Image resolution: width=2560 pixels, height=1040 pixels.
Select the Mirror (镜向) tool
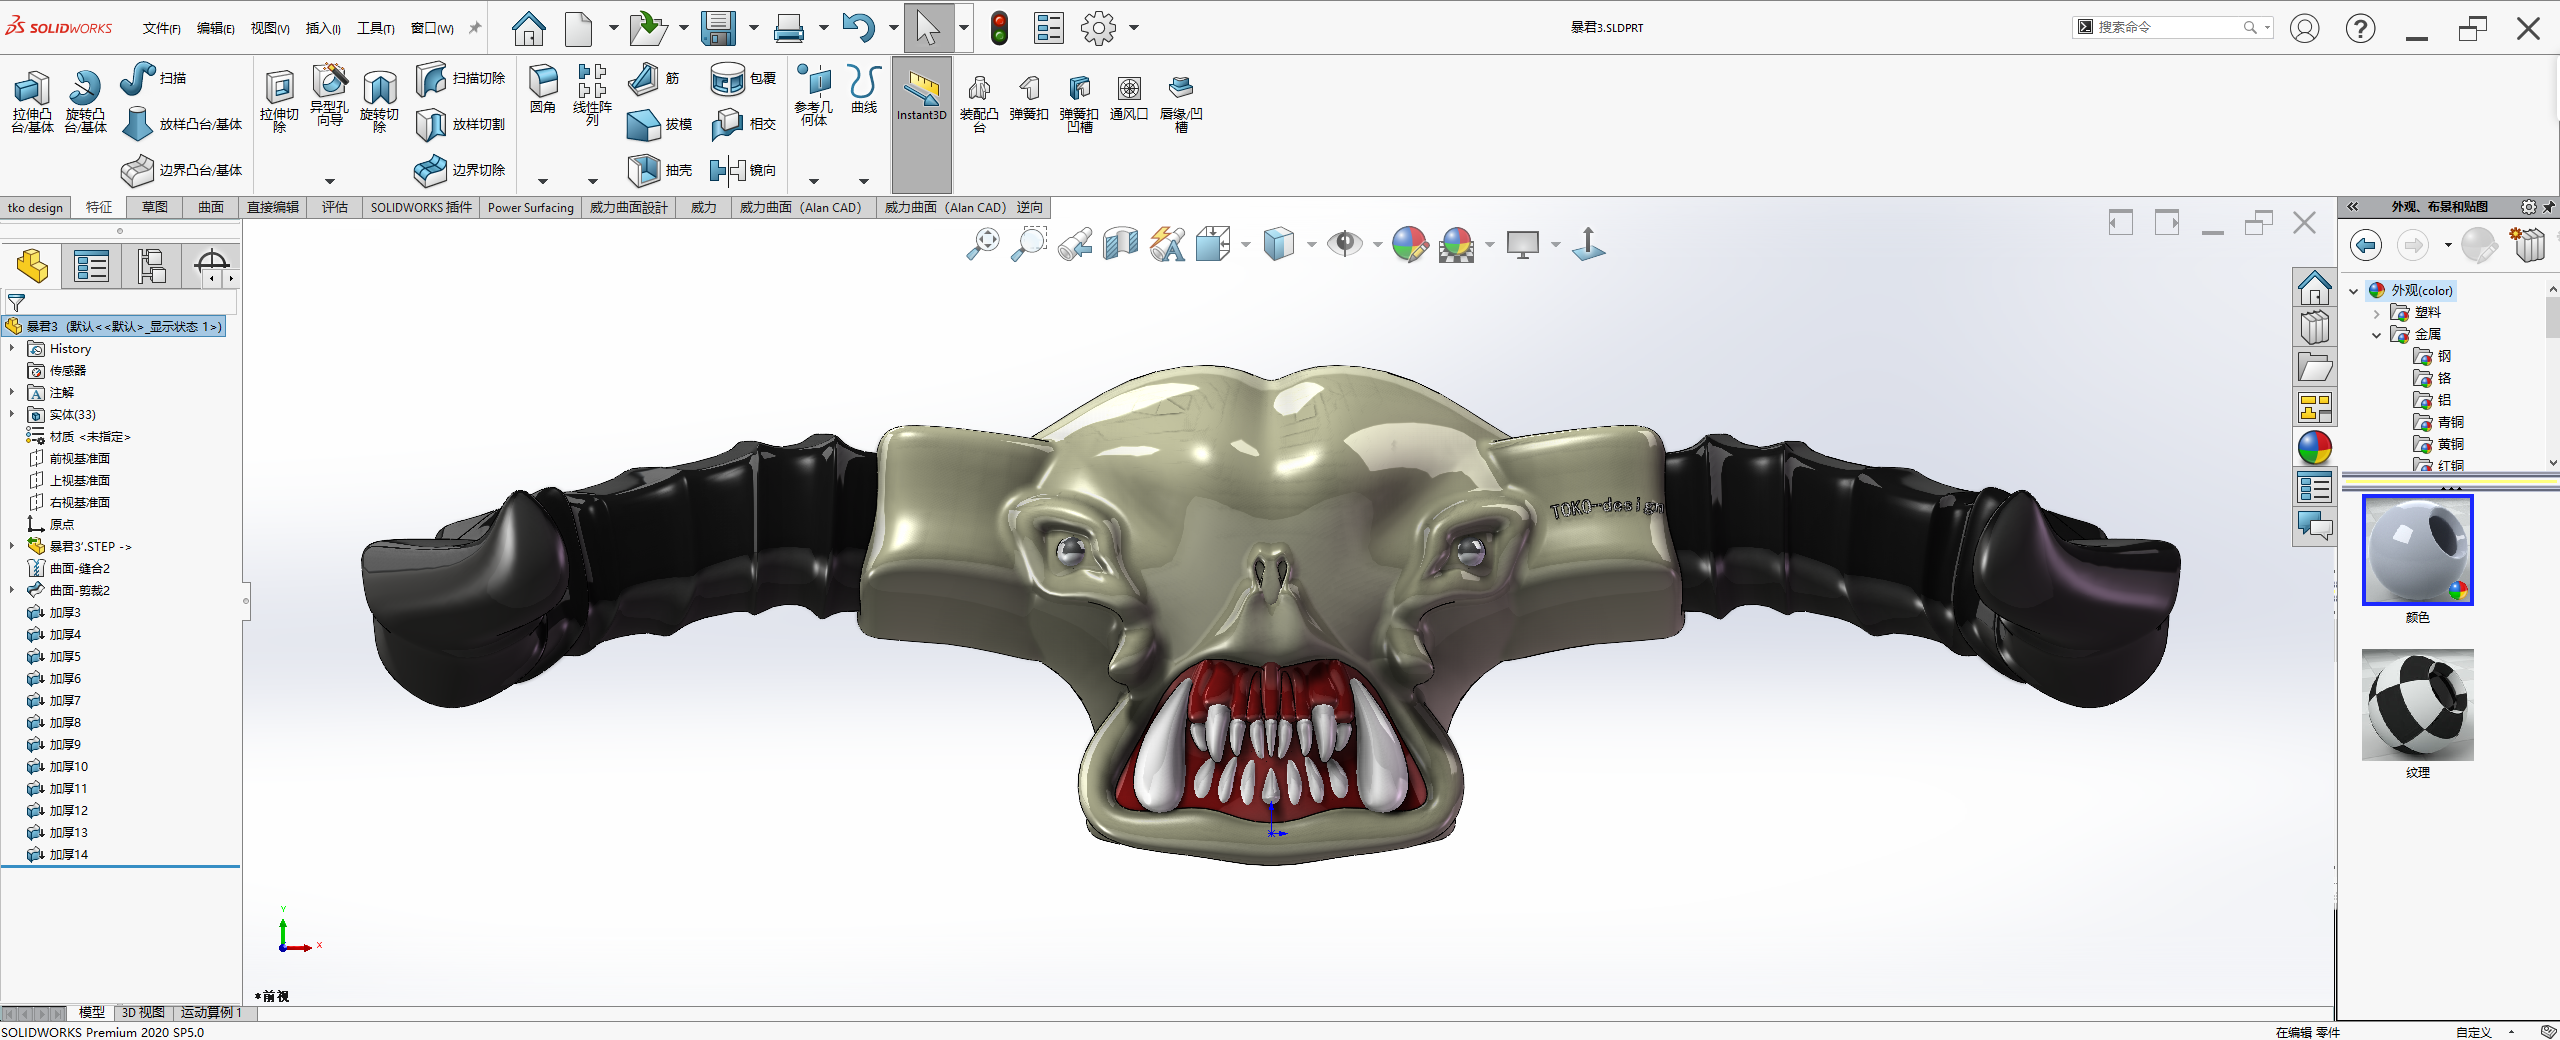coord(743,170)
